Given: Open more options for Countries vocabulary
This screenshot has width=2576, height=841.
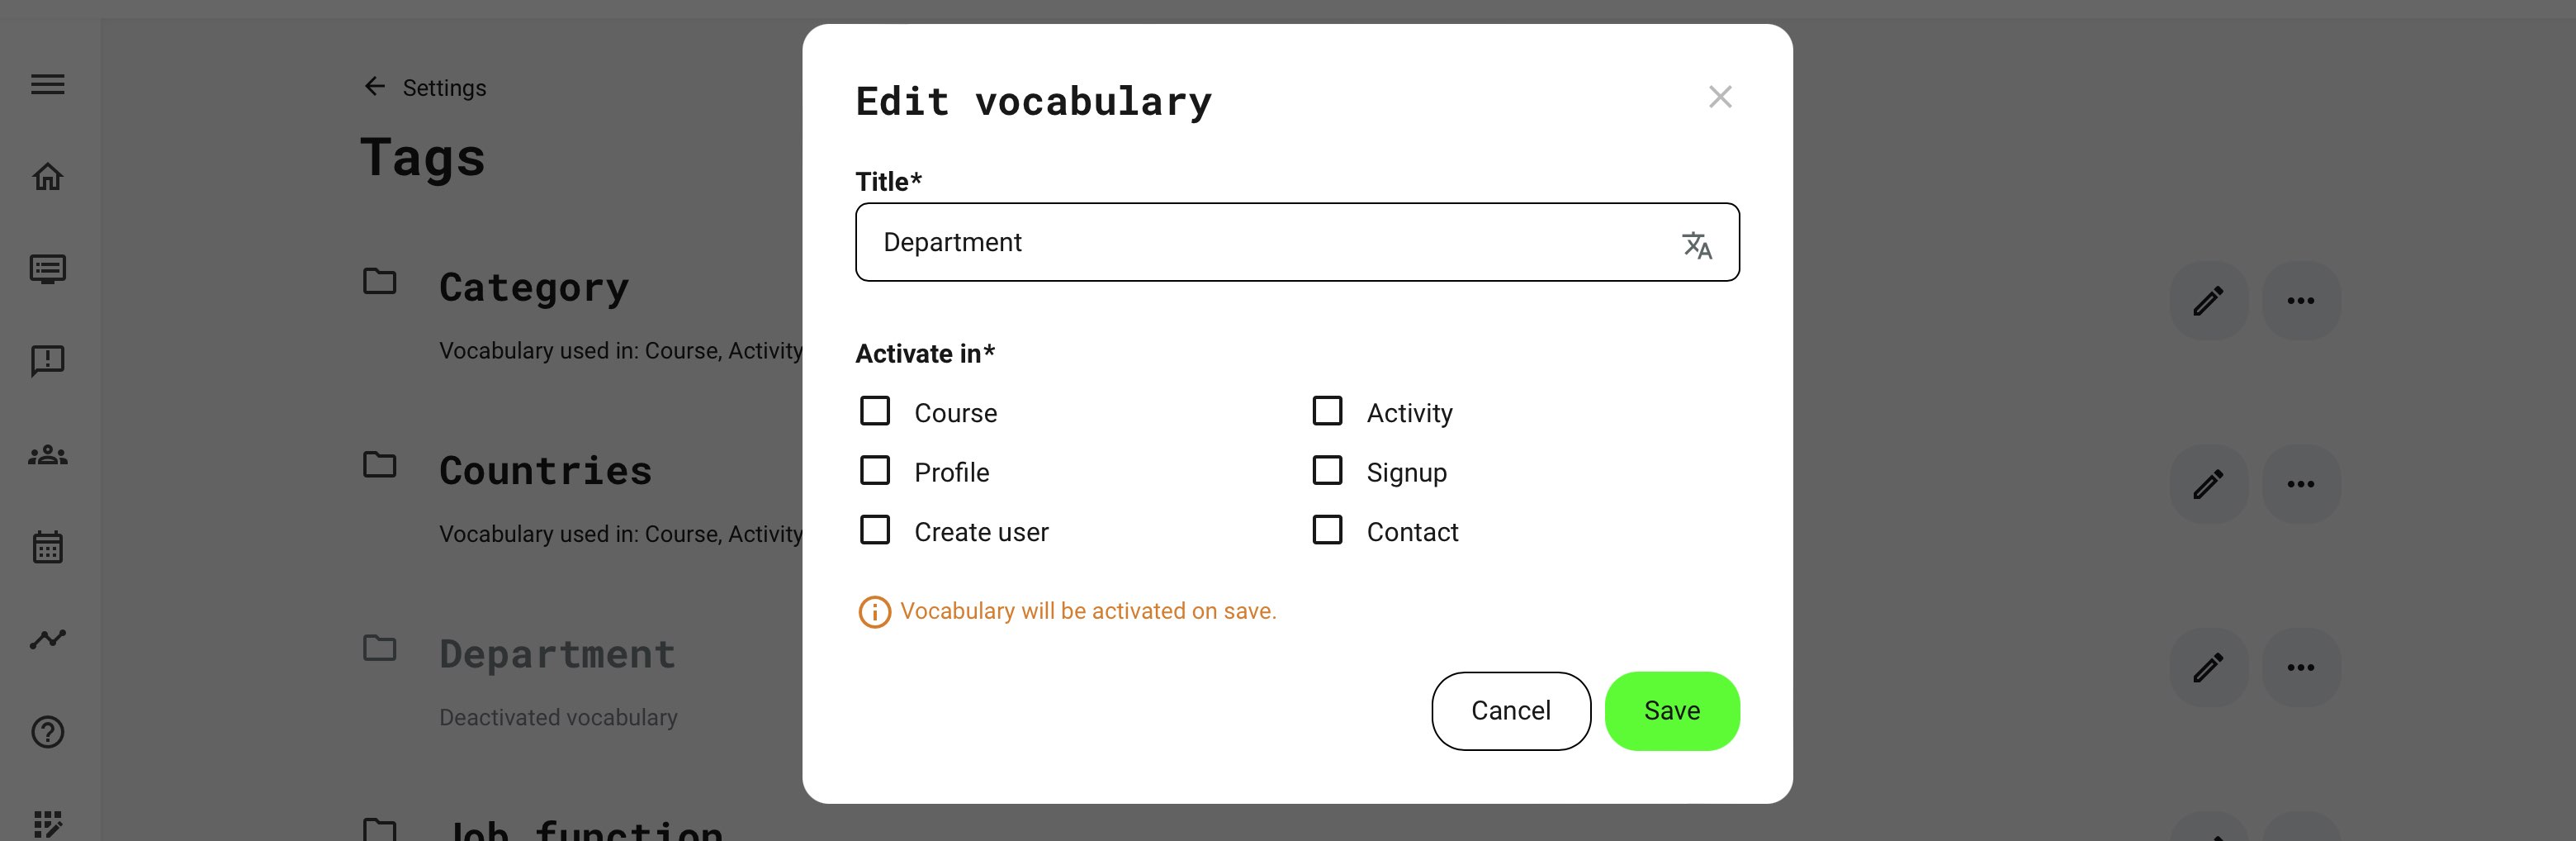Looking at the screenshot, I should [x=2300, y=484].
